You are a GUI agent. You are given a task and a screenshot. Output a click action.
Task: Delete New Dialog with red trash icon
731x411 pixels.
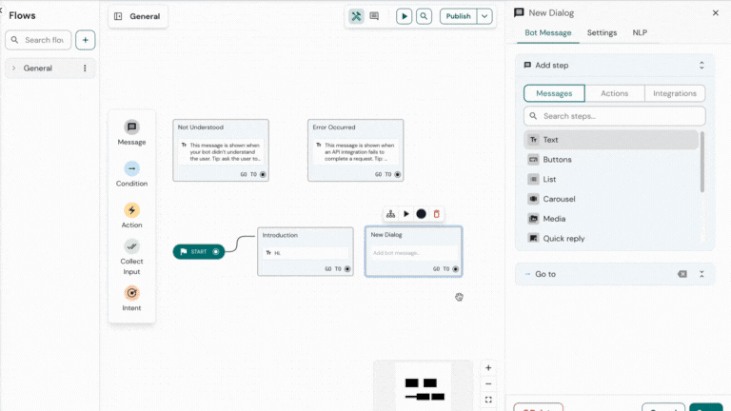(x=437, y=214)
